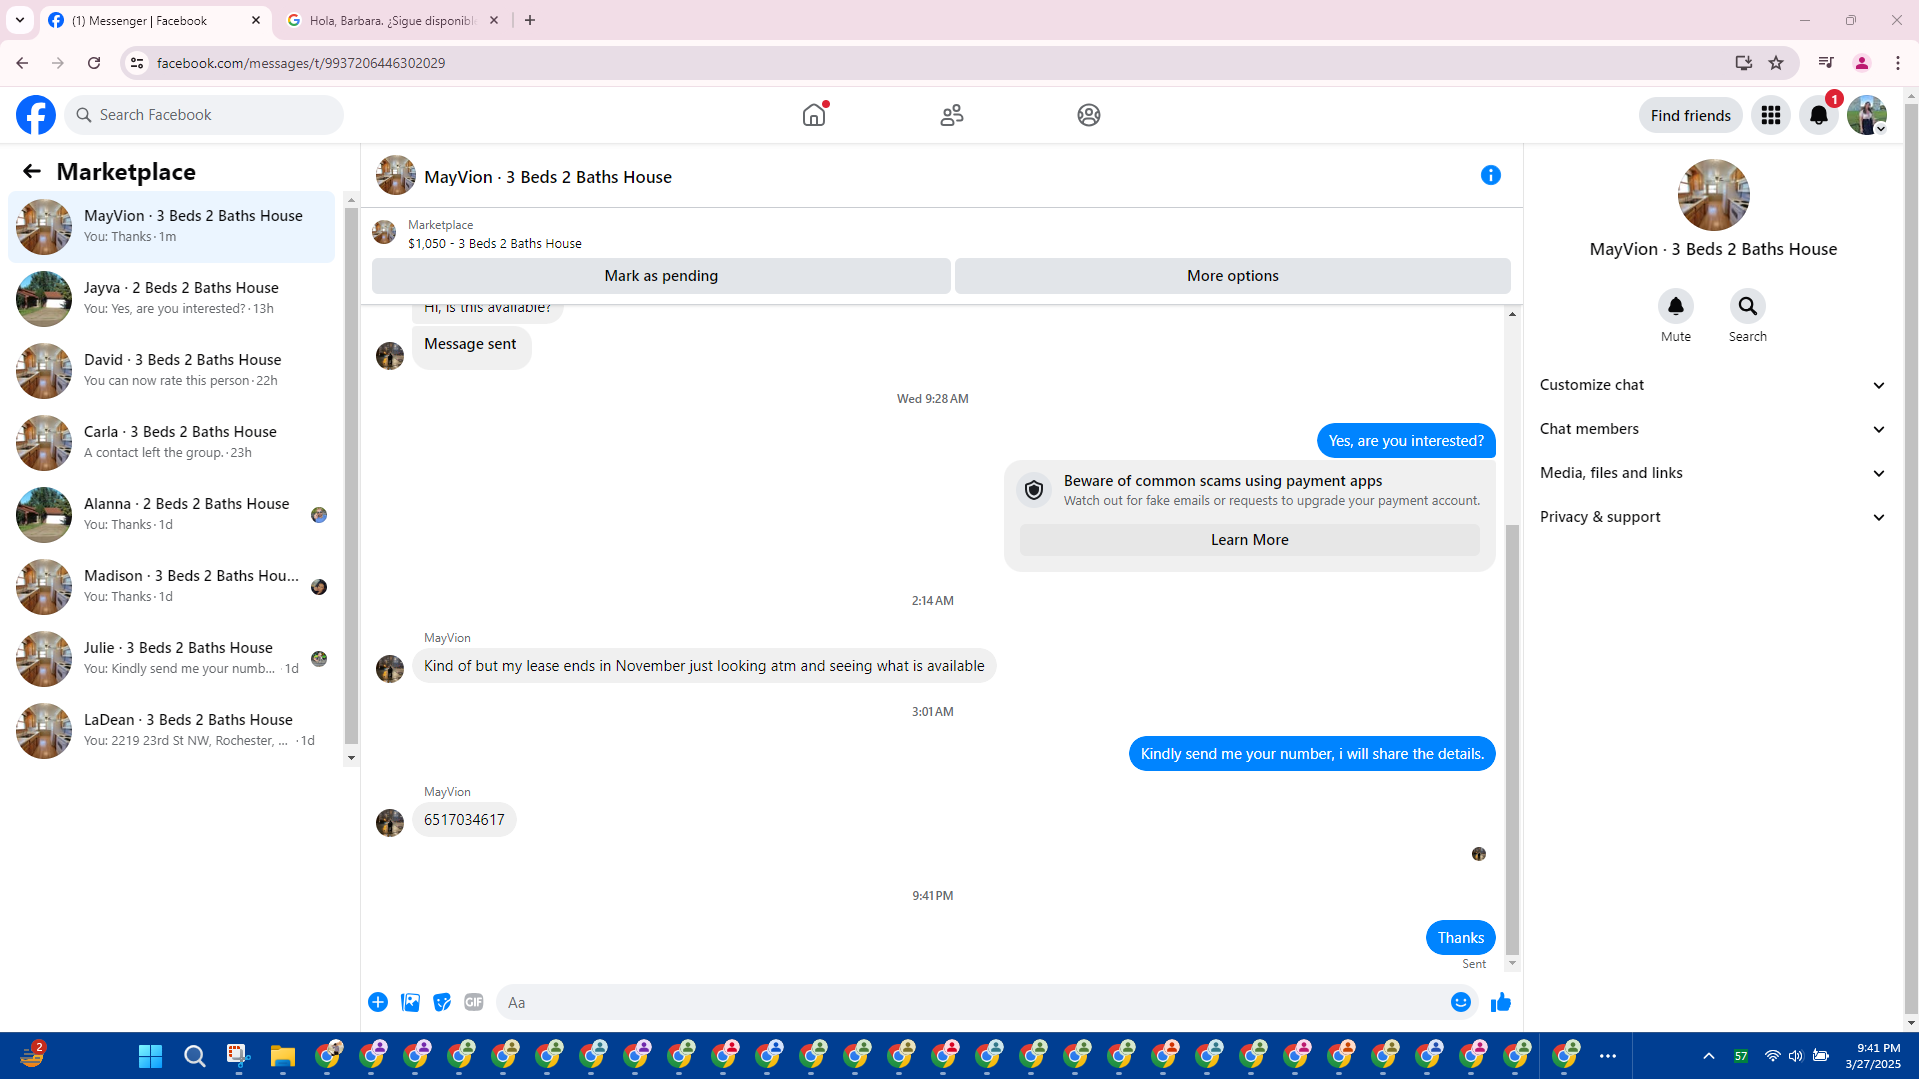Open File Explorer from the taskbar
This screenshot has width=1919, height=1079.
point(283,1056)
